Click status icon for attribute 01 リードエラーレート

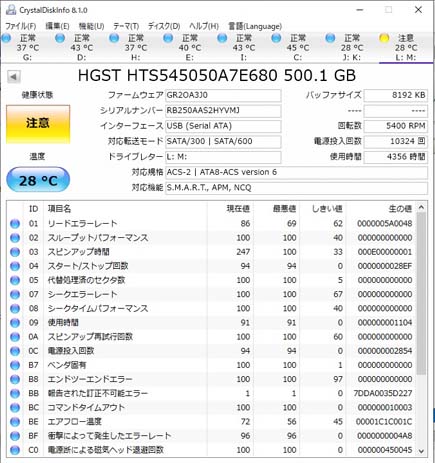pos(15,224)
